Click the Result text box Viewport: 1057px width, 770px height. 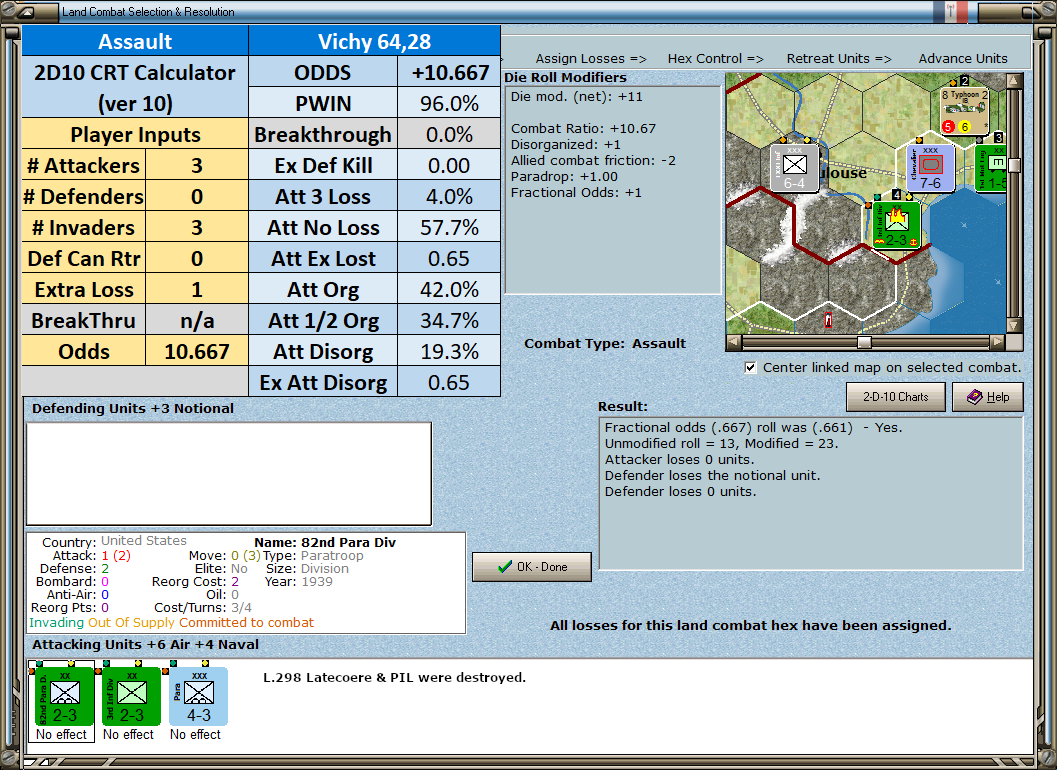point(811,494)
